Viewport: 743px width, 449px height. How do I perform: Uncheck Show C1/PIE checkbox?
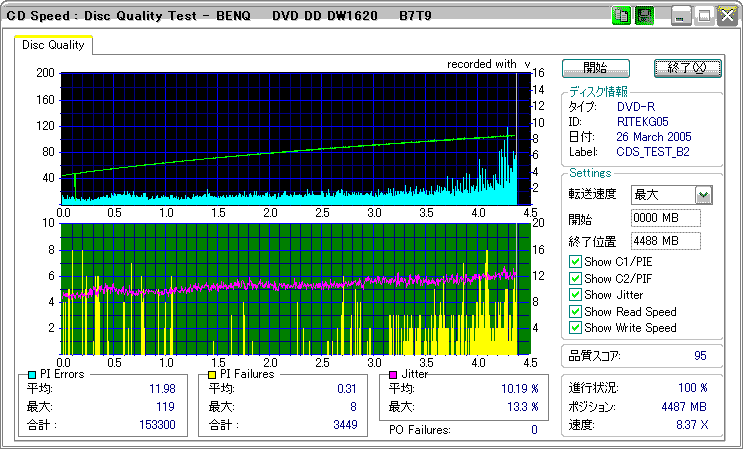[575, 262]
